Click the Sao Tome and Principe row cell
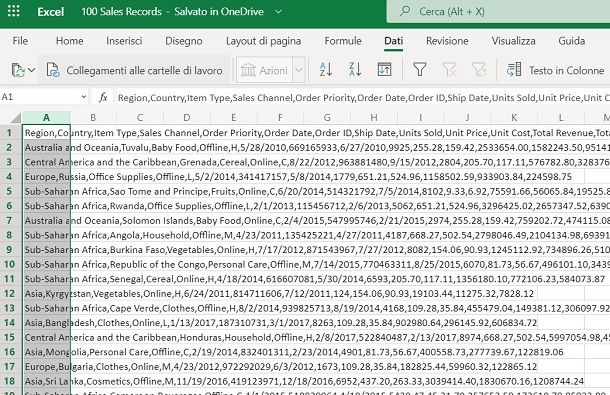The image size is (610, 395). pyautogui.click(x=46, y=191)
